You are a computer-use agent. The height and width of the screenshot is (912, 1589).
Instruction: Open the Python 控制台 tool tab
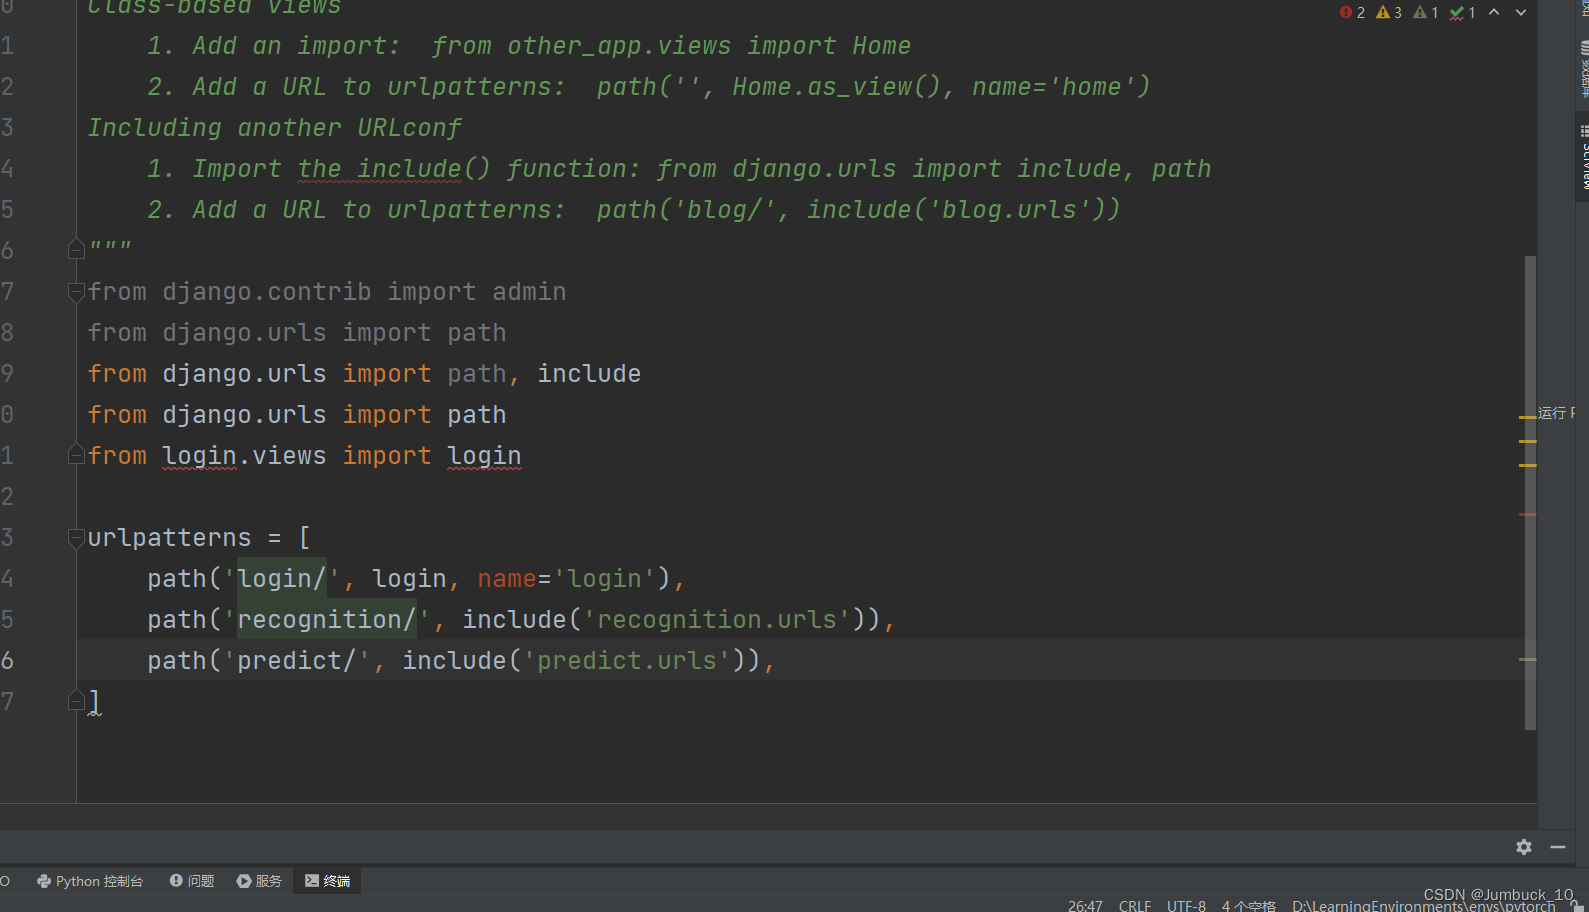tap(90, 881)
